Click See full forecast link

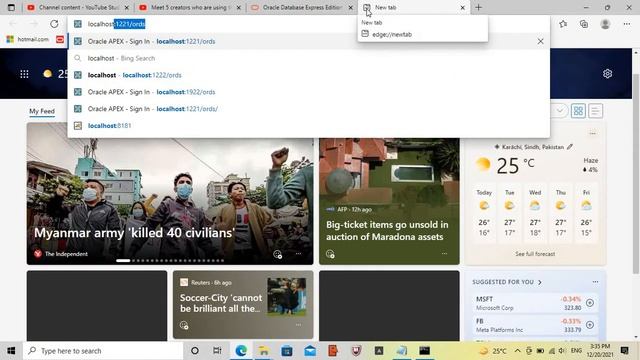pos(535,254)
